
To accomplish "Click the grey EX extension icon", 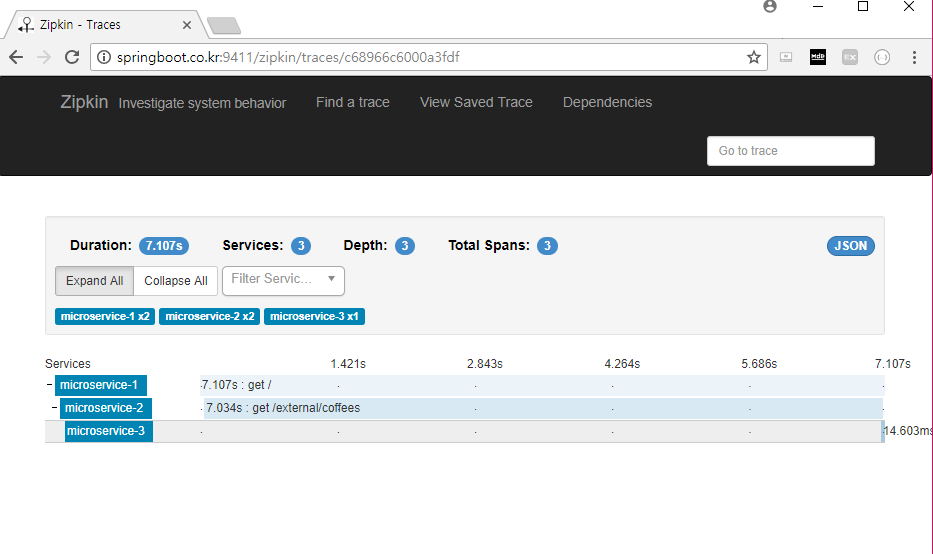I will [850, 57].
